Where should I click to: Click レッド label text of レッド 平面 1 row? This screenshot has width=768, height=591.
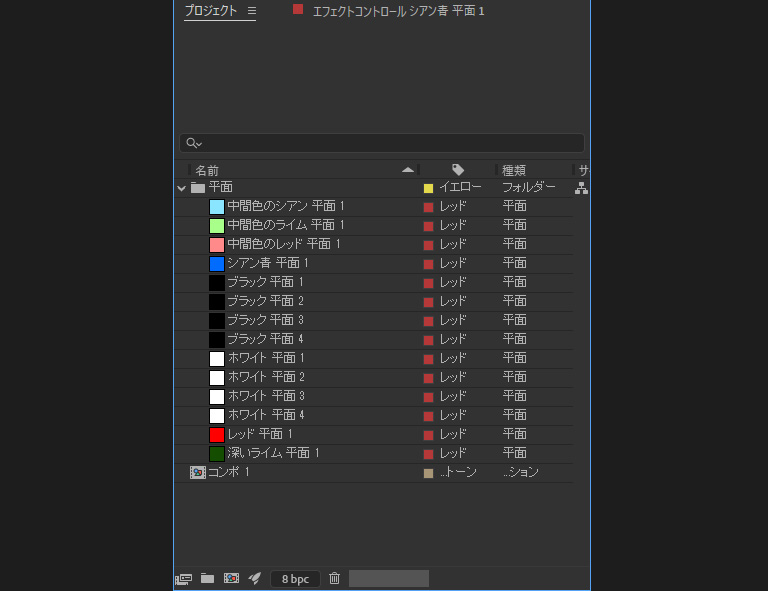point(453,434)
